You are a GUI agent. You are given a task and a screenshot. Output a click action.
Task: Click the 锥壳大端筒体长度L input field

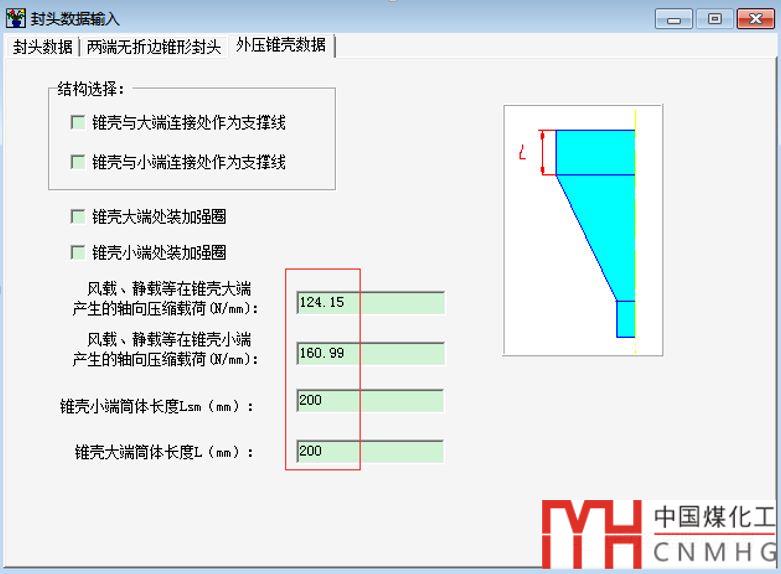pos(370,451)
